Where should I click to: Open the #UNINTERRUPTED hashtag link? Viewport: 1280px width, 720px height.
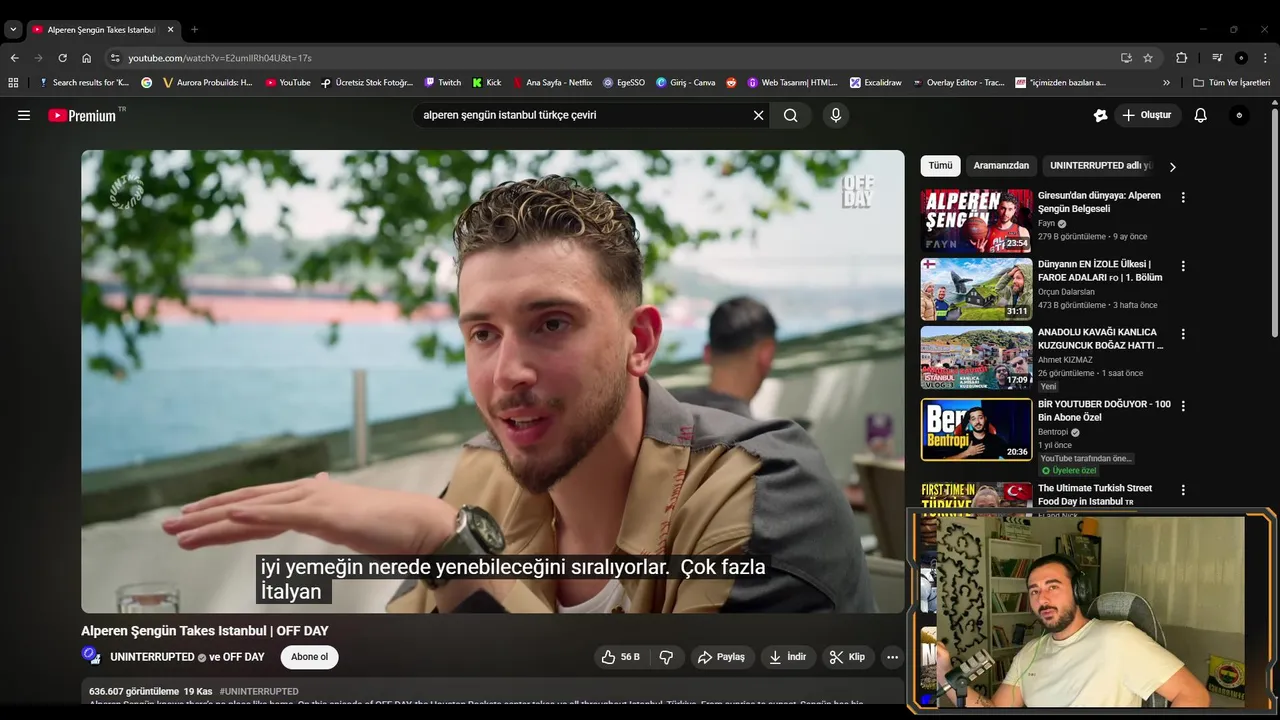[x=259, y=691]
